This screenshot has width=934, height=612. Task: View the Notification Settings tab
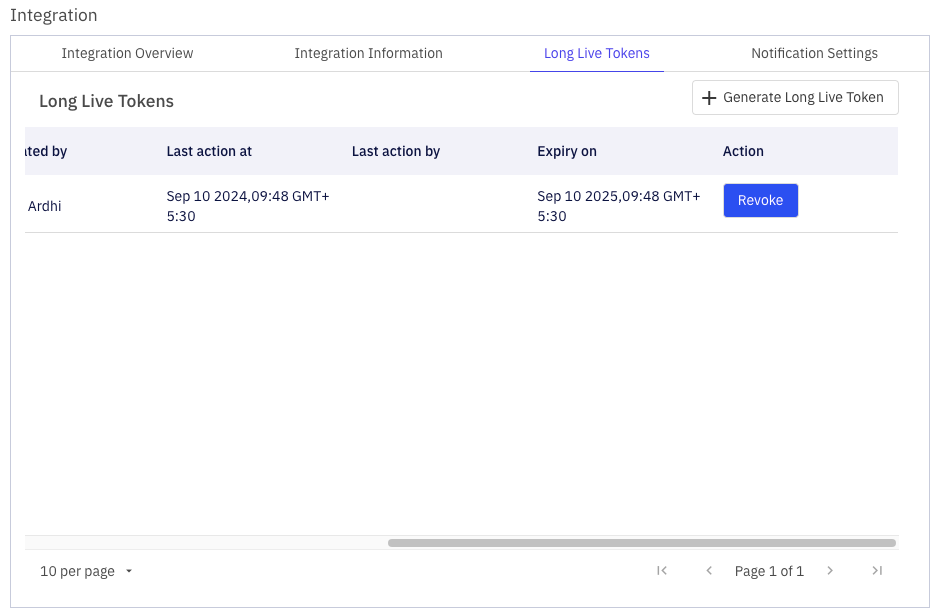[x=814, y=53]
